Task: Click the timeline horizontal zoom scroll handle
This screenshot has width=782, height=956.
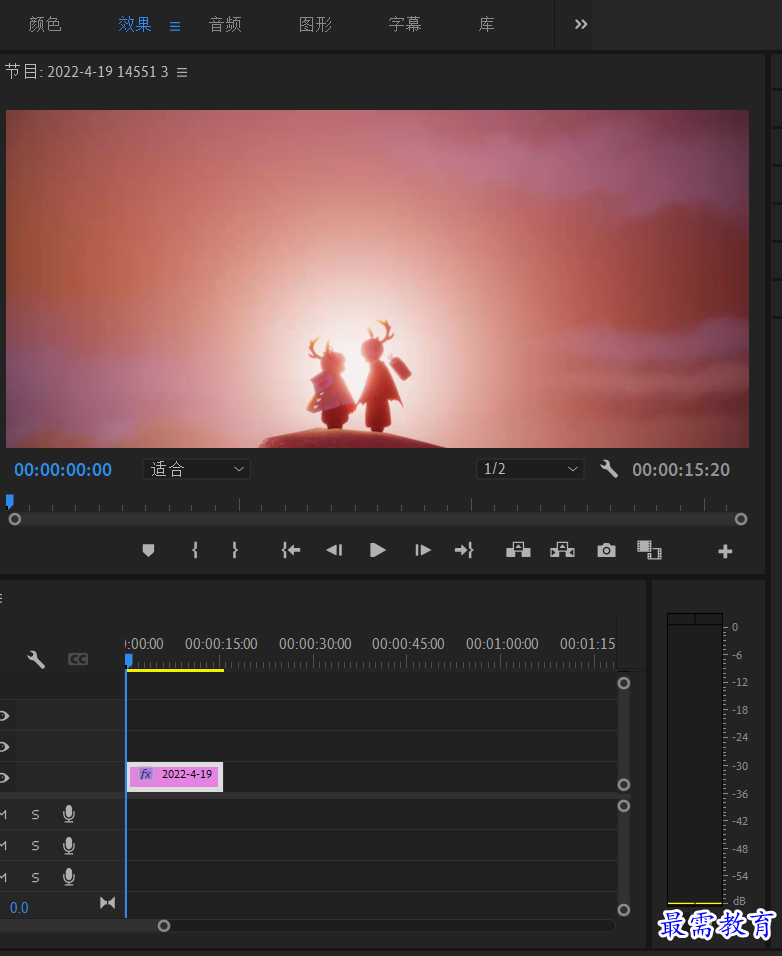Action: [x=163, y=926]
